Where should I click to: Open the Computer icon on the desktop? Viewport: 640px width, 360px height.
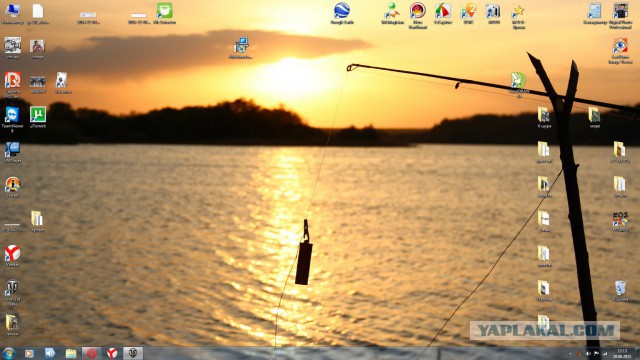pos(12,11)
